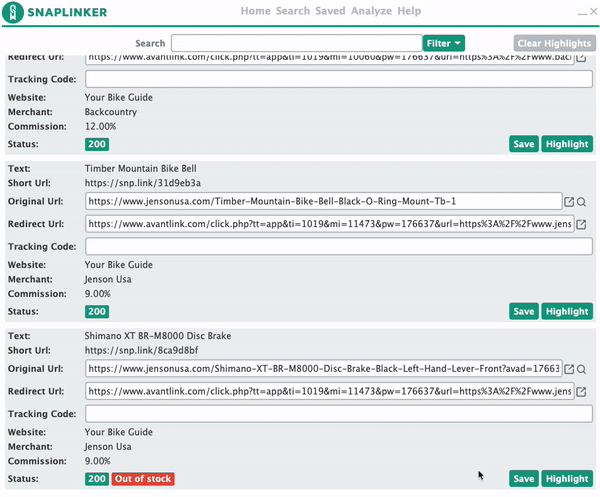Click the Timber Bell Original Url field
The image size is (600, 497).
(x=323, y=201)
